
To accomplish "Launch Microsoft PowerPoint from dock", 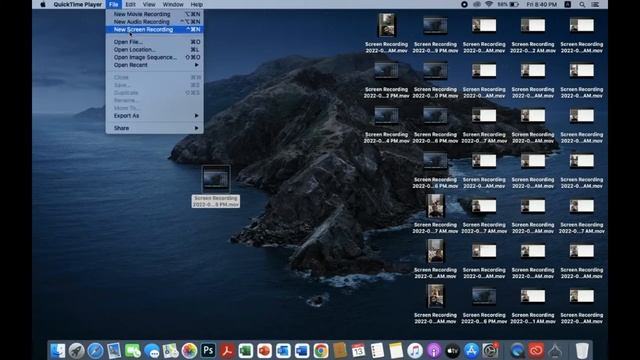I will point(264,351).
